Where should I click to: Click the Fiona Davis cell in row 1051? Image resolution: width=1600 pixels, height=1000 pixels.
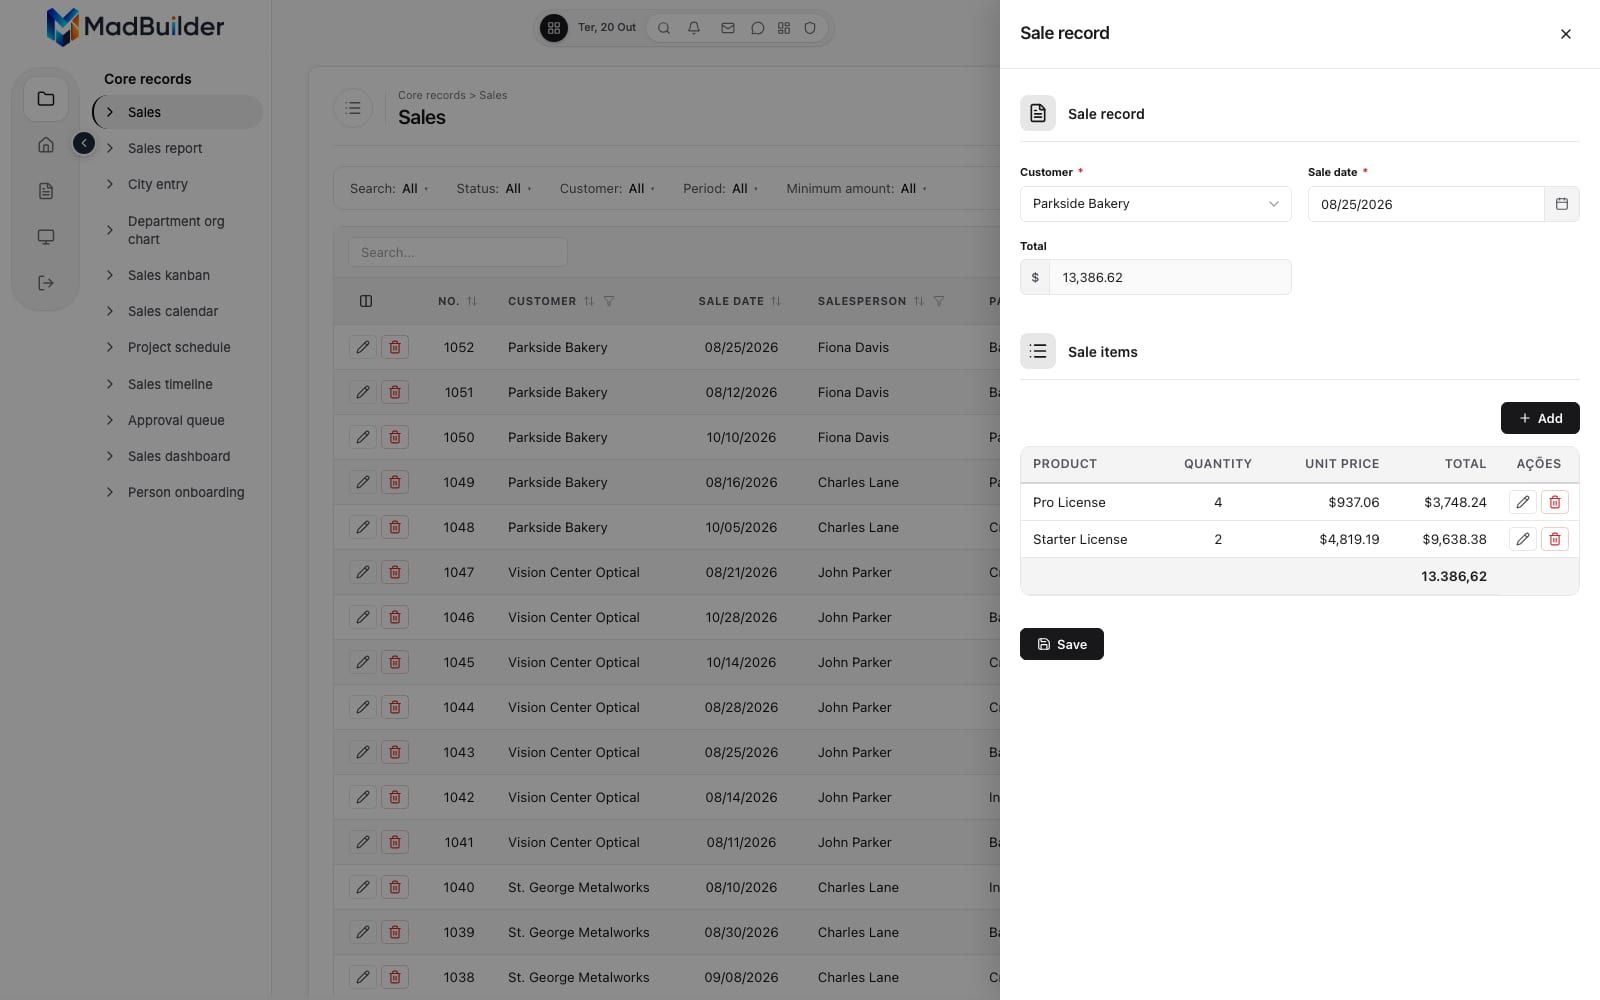pos(853,392)
